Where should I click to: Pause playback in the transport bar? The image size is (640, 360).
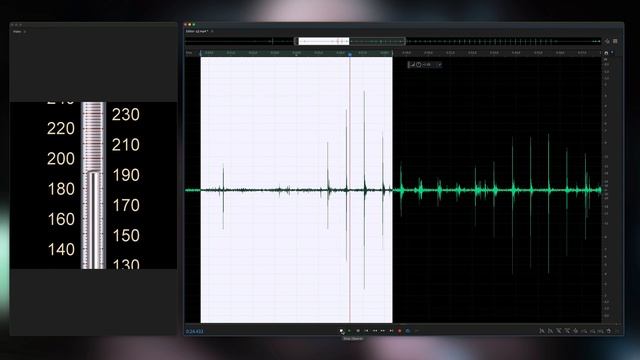click(x=358, y=331)
